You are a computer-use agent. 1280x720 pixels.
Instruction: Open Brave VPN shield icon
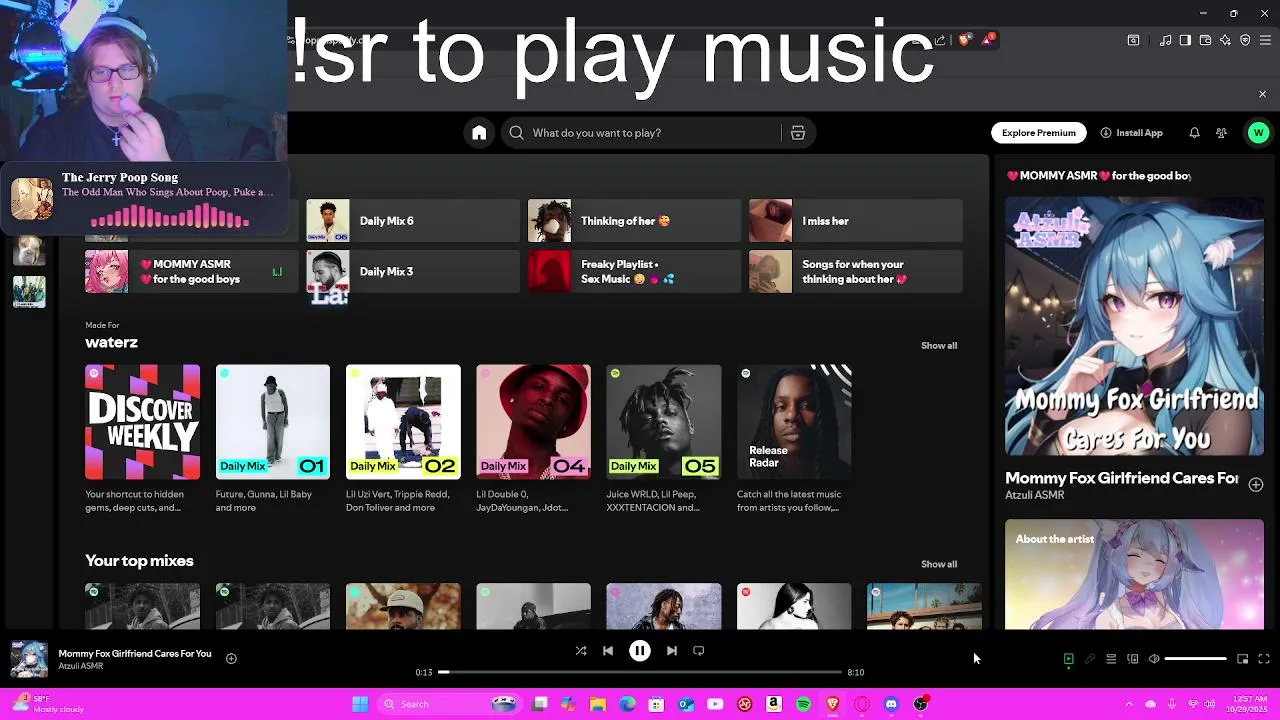1245,40
